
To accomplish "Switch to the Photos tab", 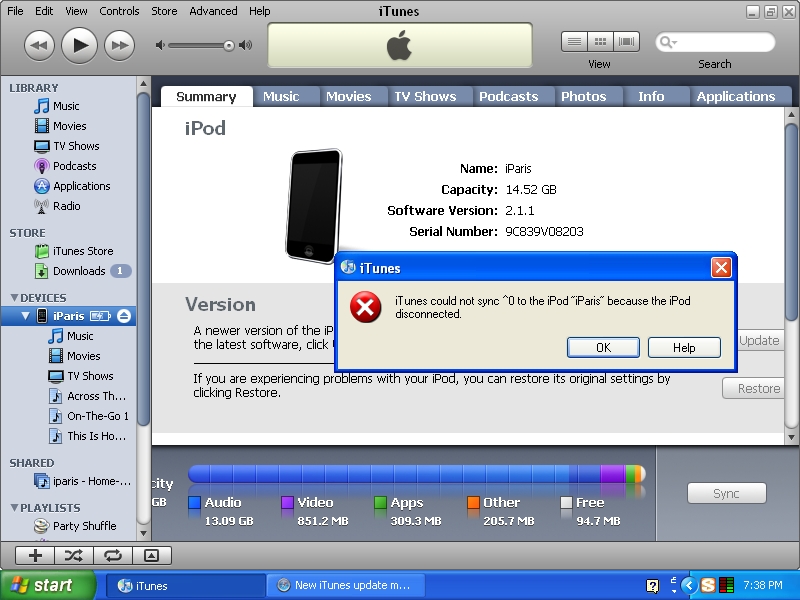I will (584, 96).
